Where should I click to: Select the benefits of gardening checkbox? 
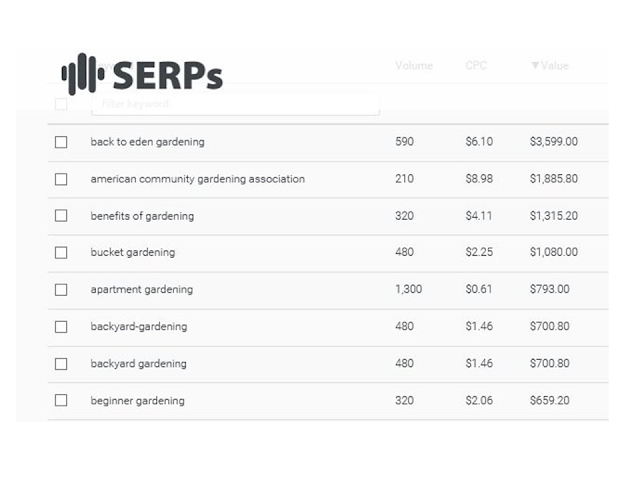pos(61,216)
